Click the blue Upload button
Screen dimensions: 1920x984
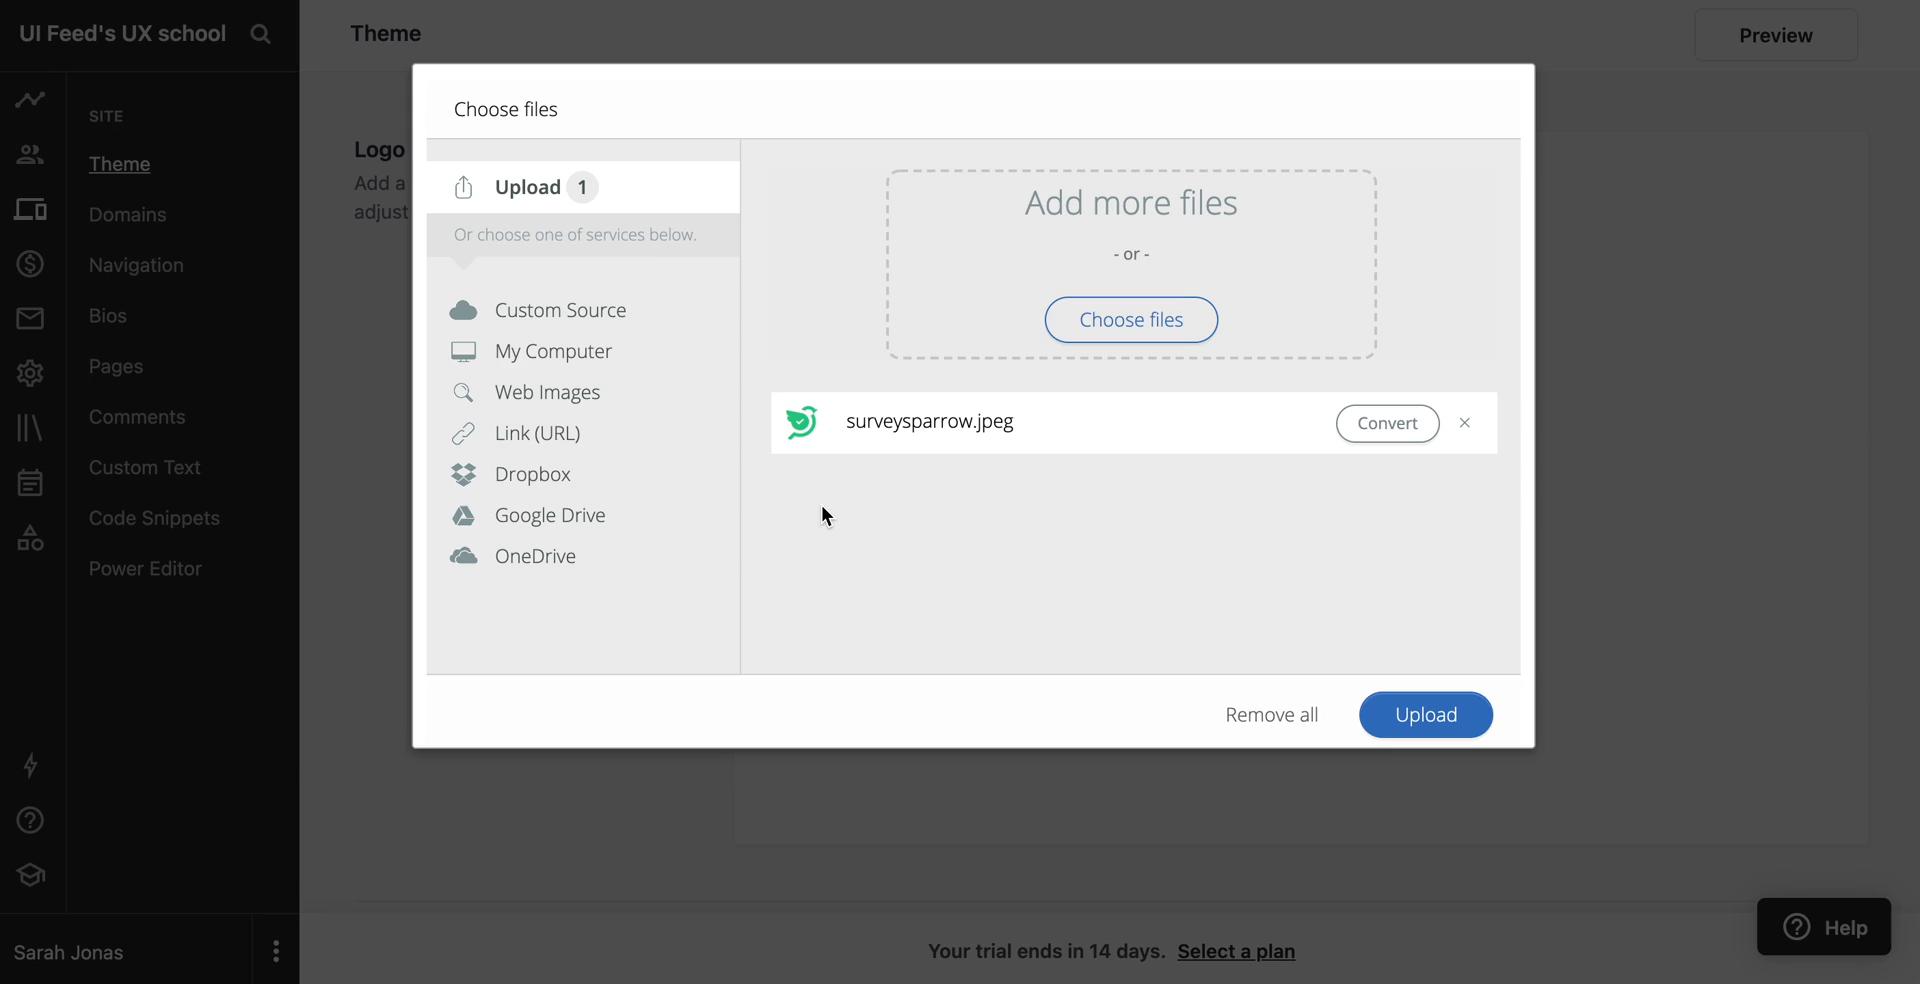[1425, 715]
